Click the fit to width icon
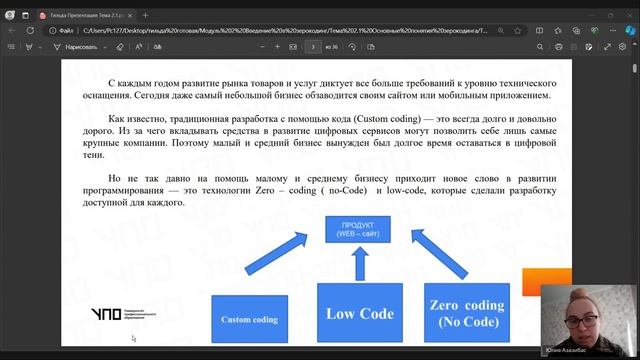640x360 pixels. coord(293,47)
